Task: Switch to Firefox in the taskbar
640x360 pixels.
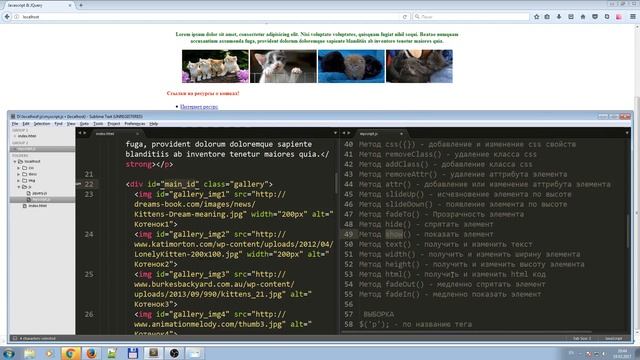Action: (91, 353)
